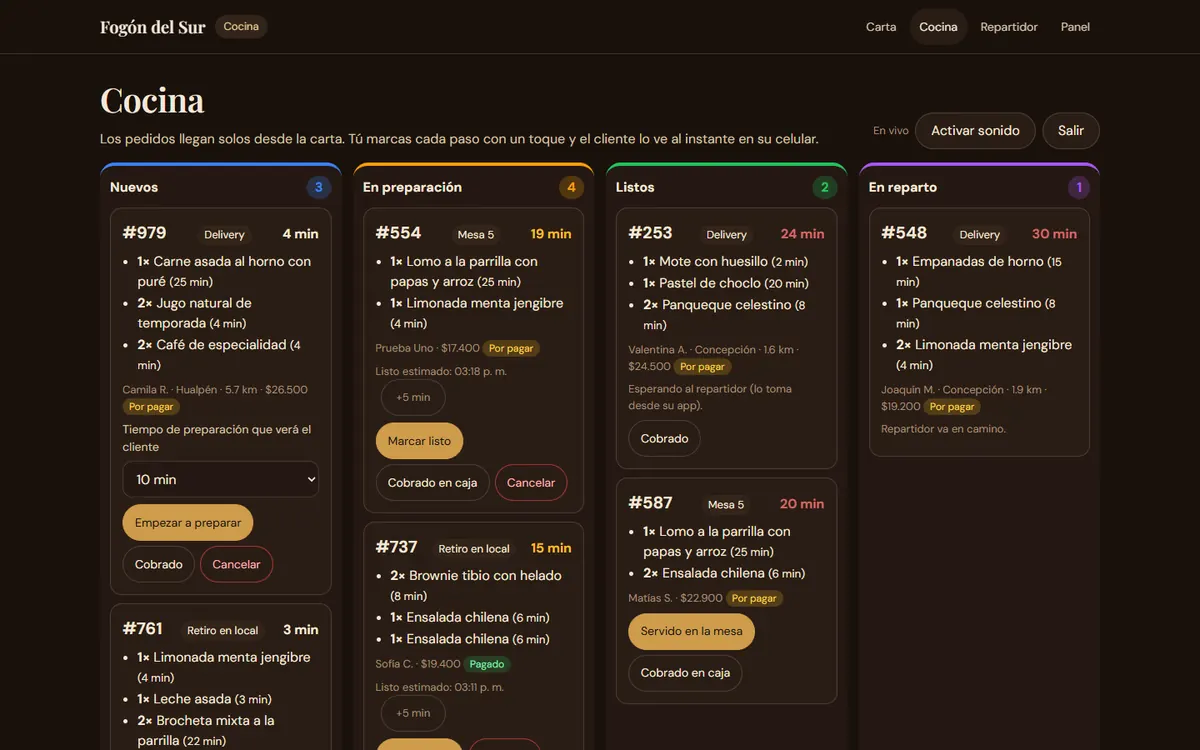Turn on sound with Activar sonido
The height and width of the screenshot is (750, 1200).
[x=975, y=131]
